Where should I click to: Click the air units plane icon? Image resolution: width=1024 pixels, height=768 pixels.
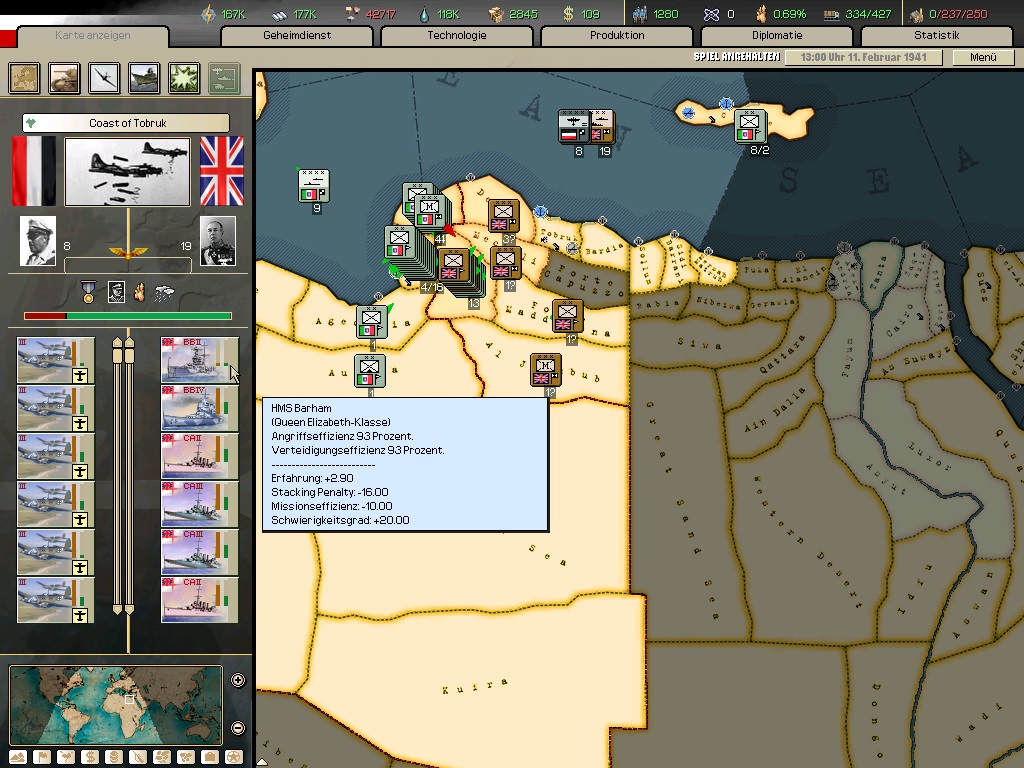pos(105,77)
